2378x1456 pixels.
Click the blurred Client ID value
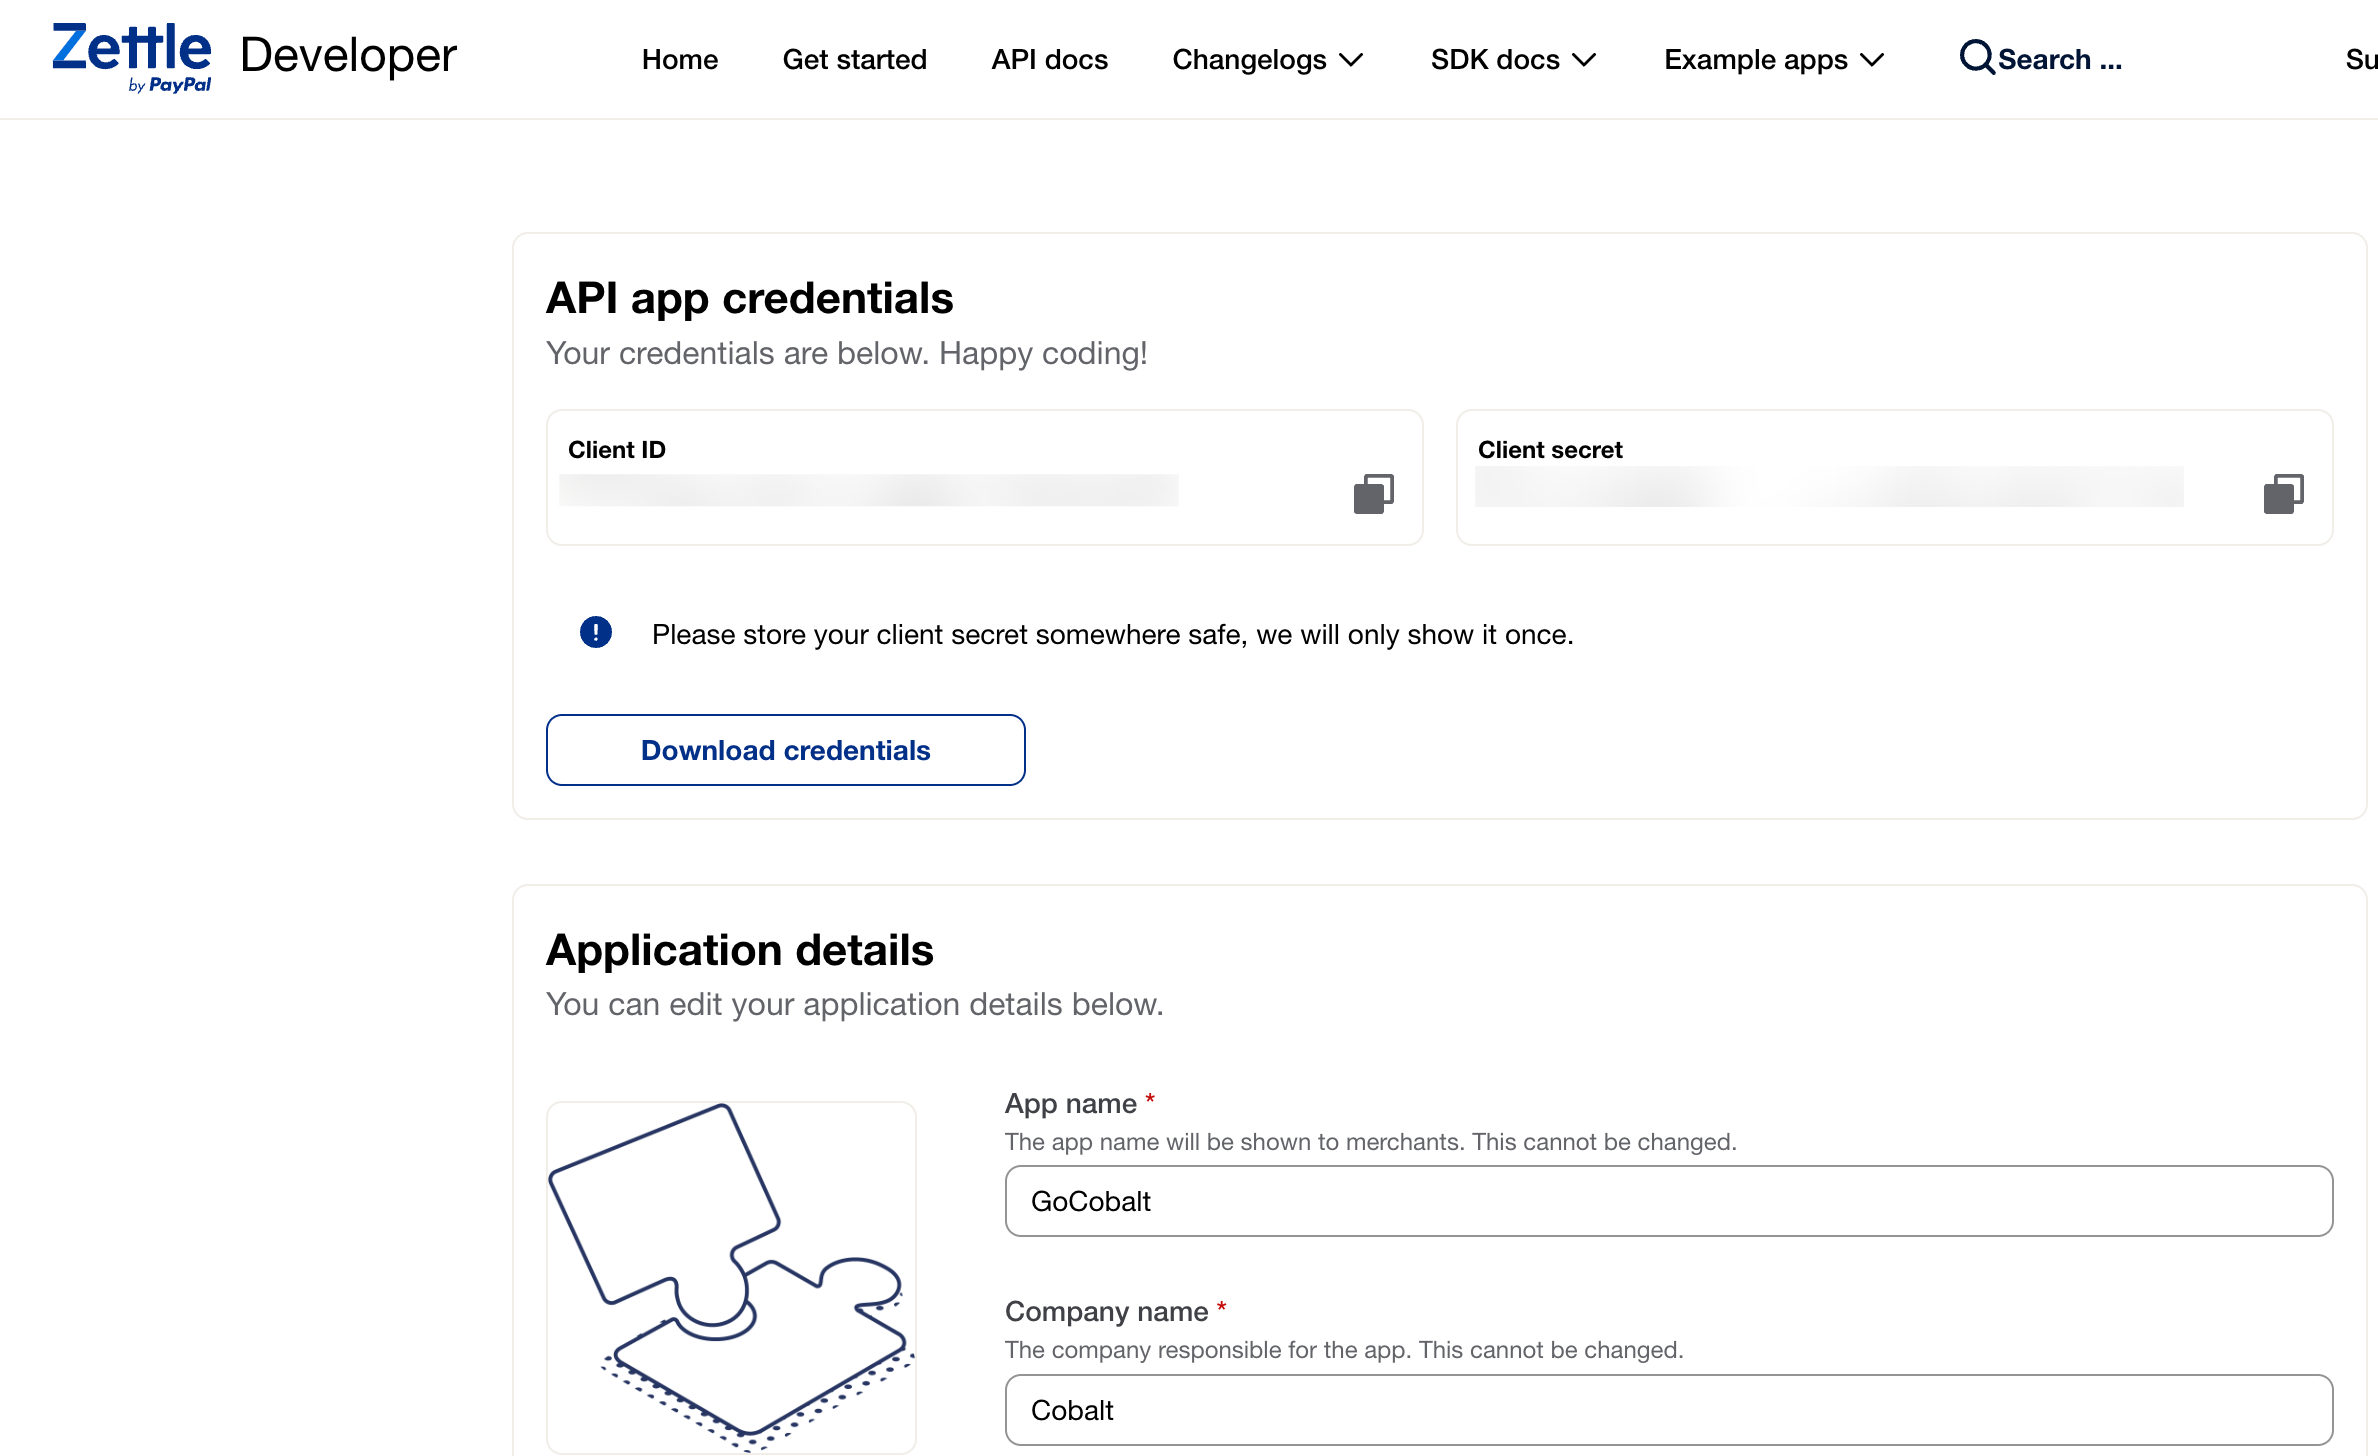(868, 490)
